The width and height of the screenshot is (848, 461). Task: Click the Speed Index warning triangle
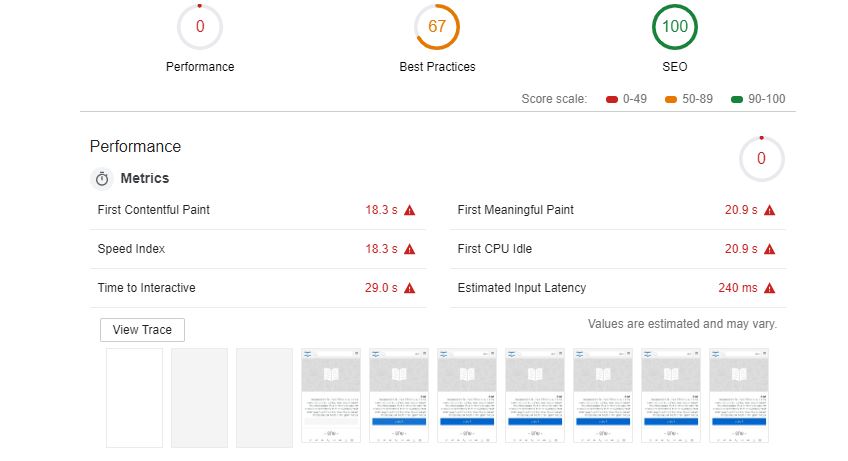[409, 249]
